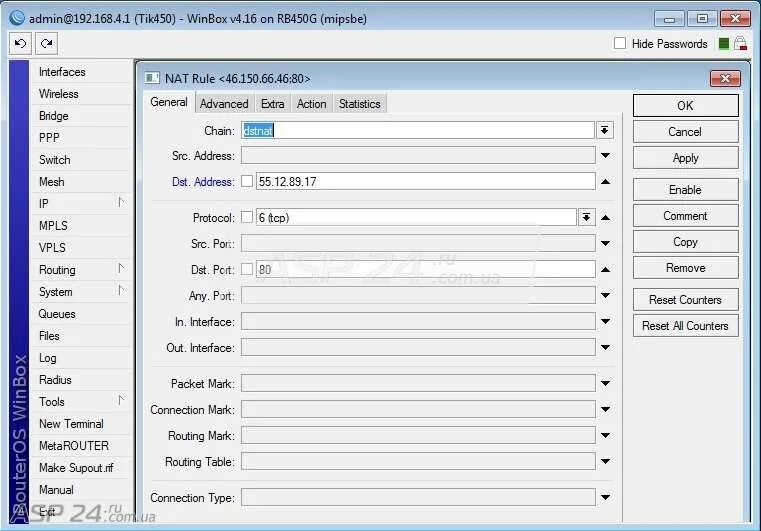Screen dimensions: 761x531
Task: Switch to the Statistics tab
Action: [360, 104]
